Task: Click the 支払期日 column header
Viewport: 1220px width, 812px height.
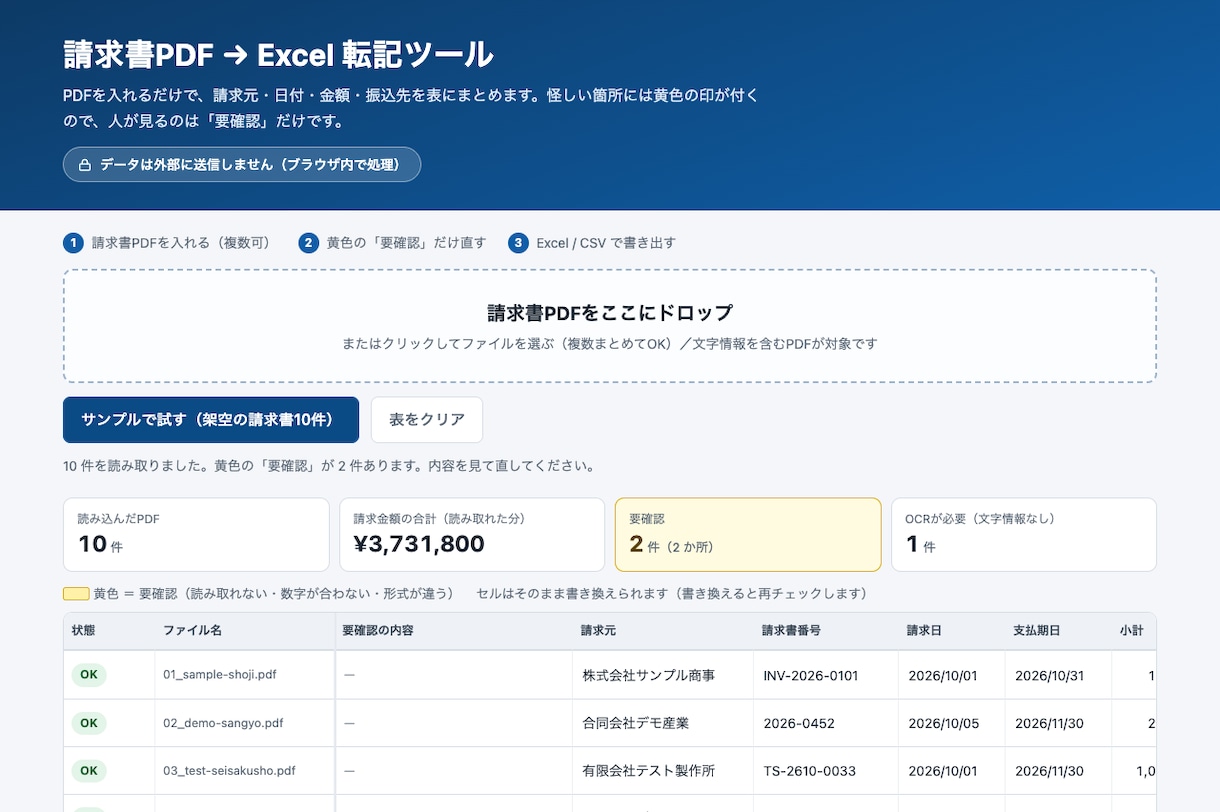Action: pos(1058,631)
